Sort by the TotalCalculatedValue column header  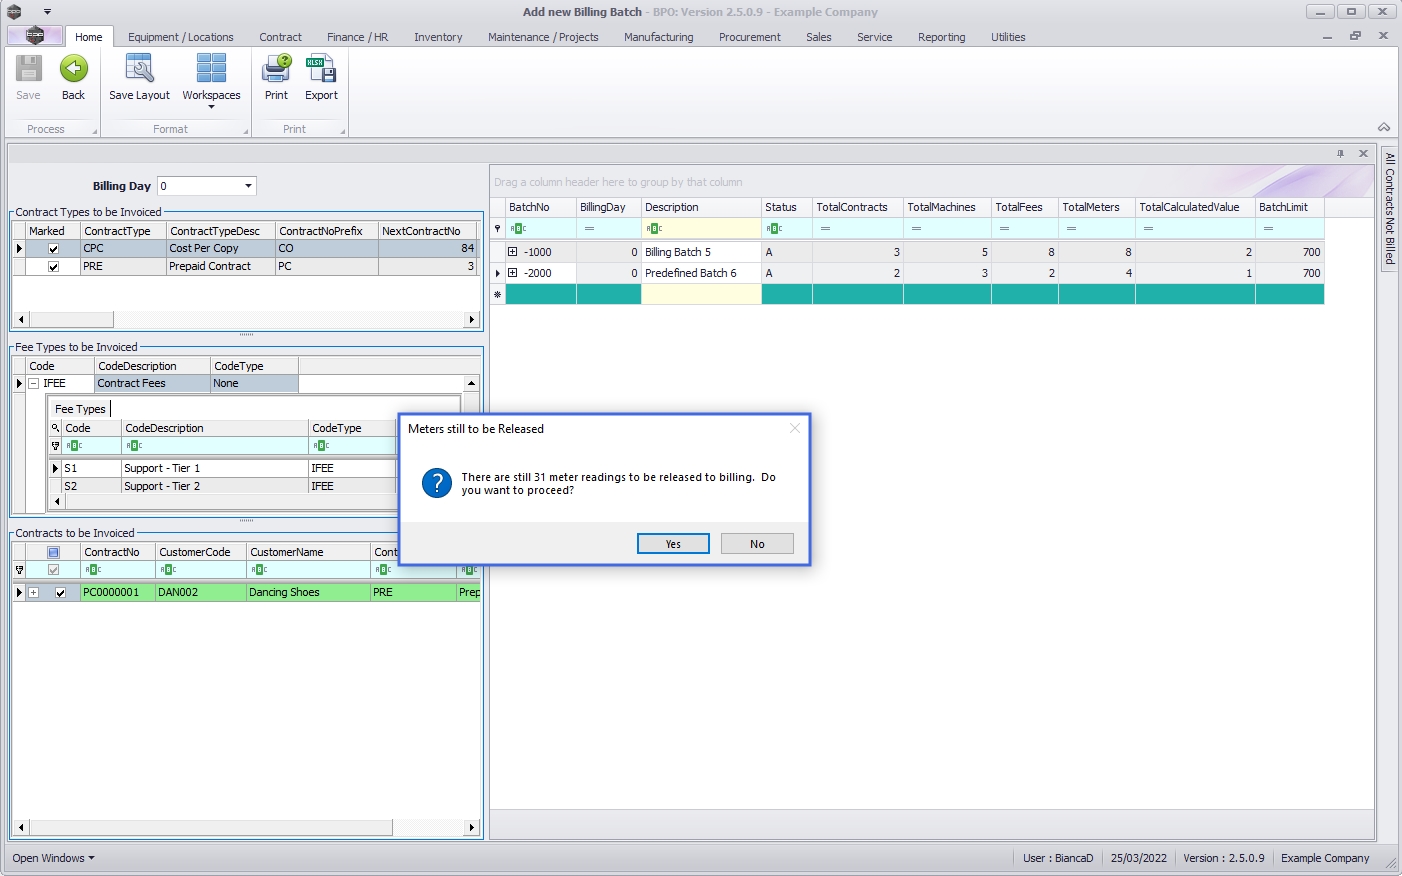point(1195,207)
